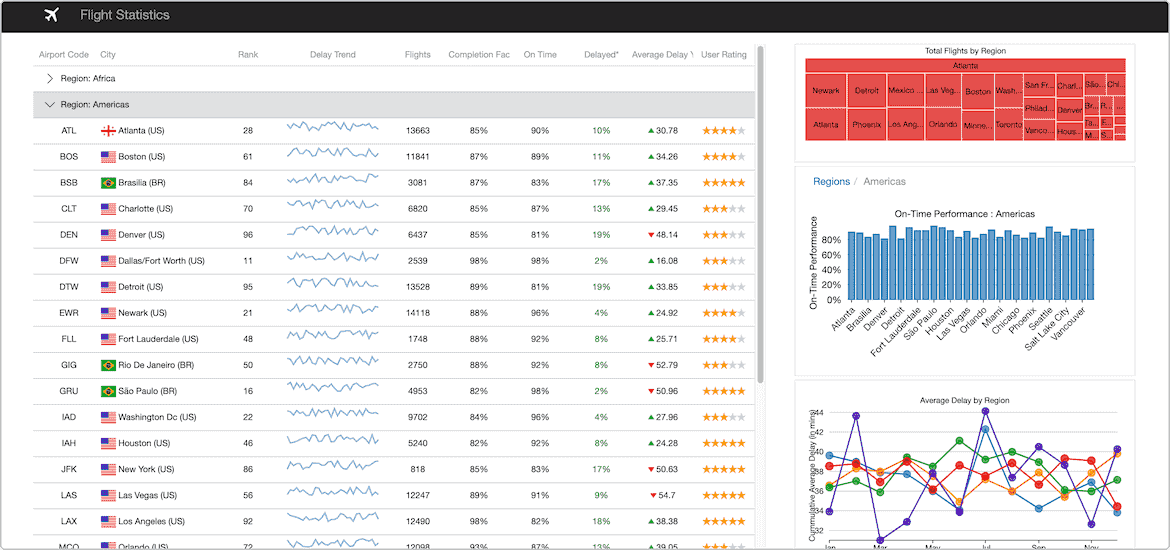Click the star rating for Brasilia row
Screen dimensions: 1170x550
pos(723,183)
